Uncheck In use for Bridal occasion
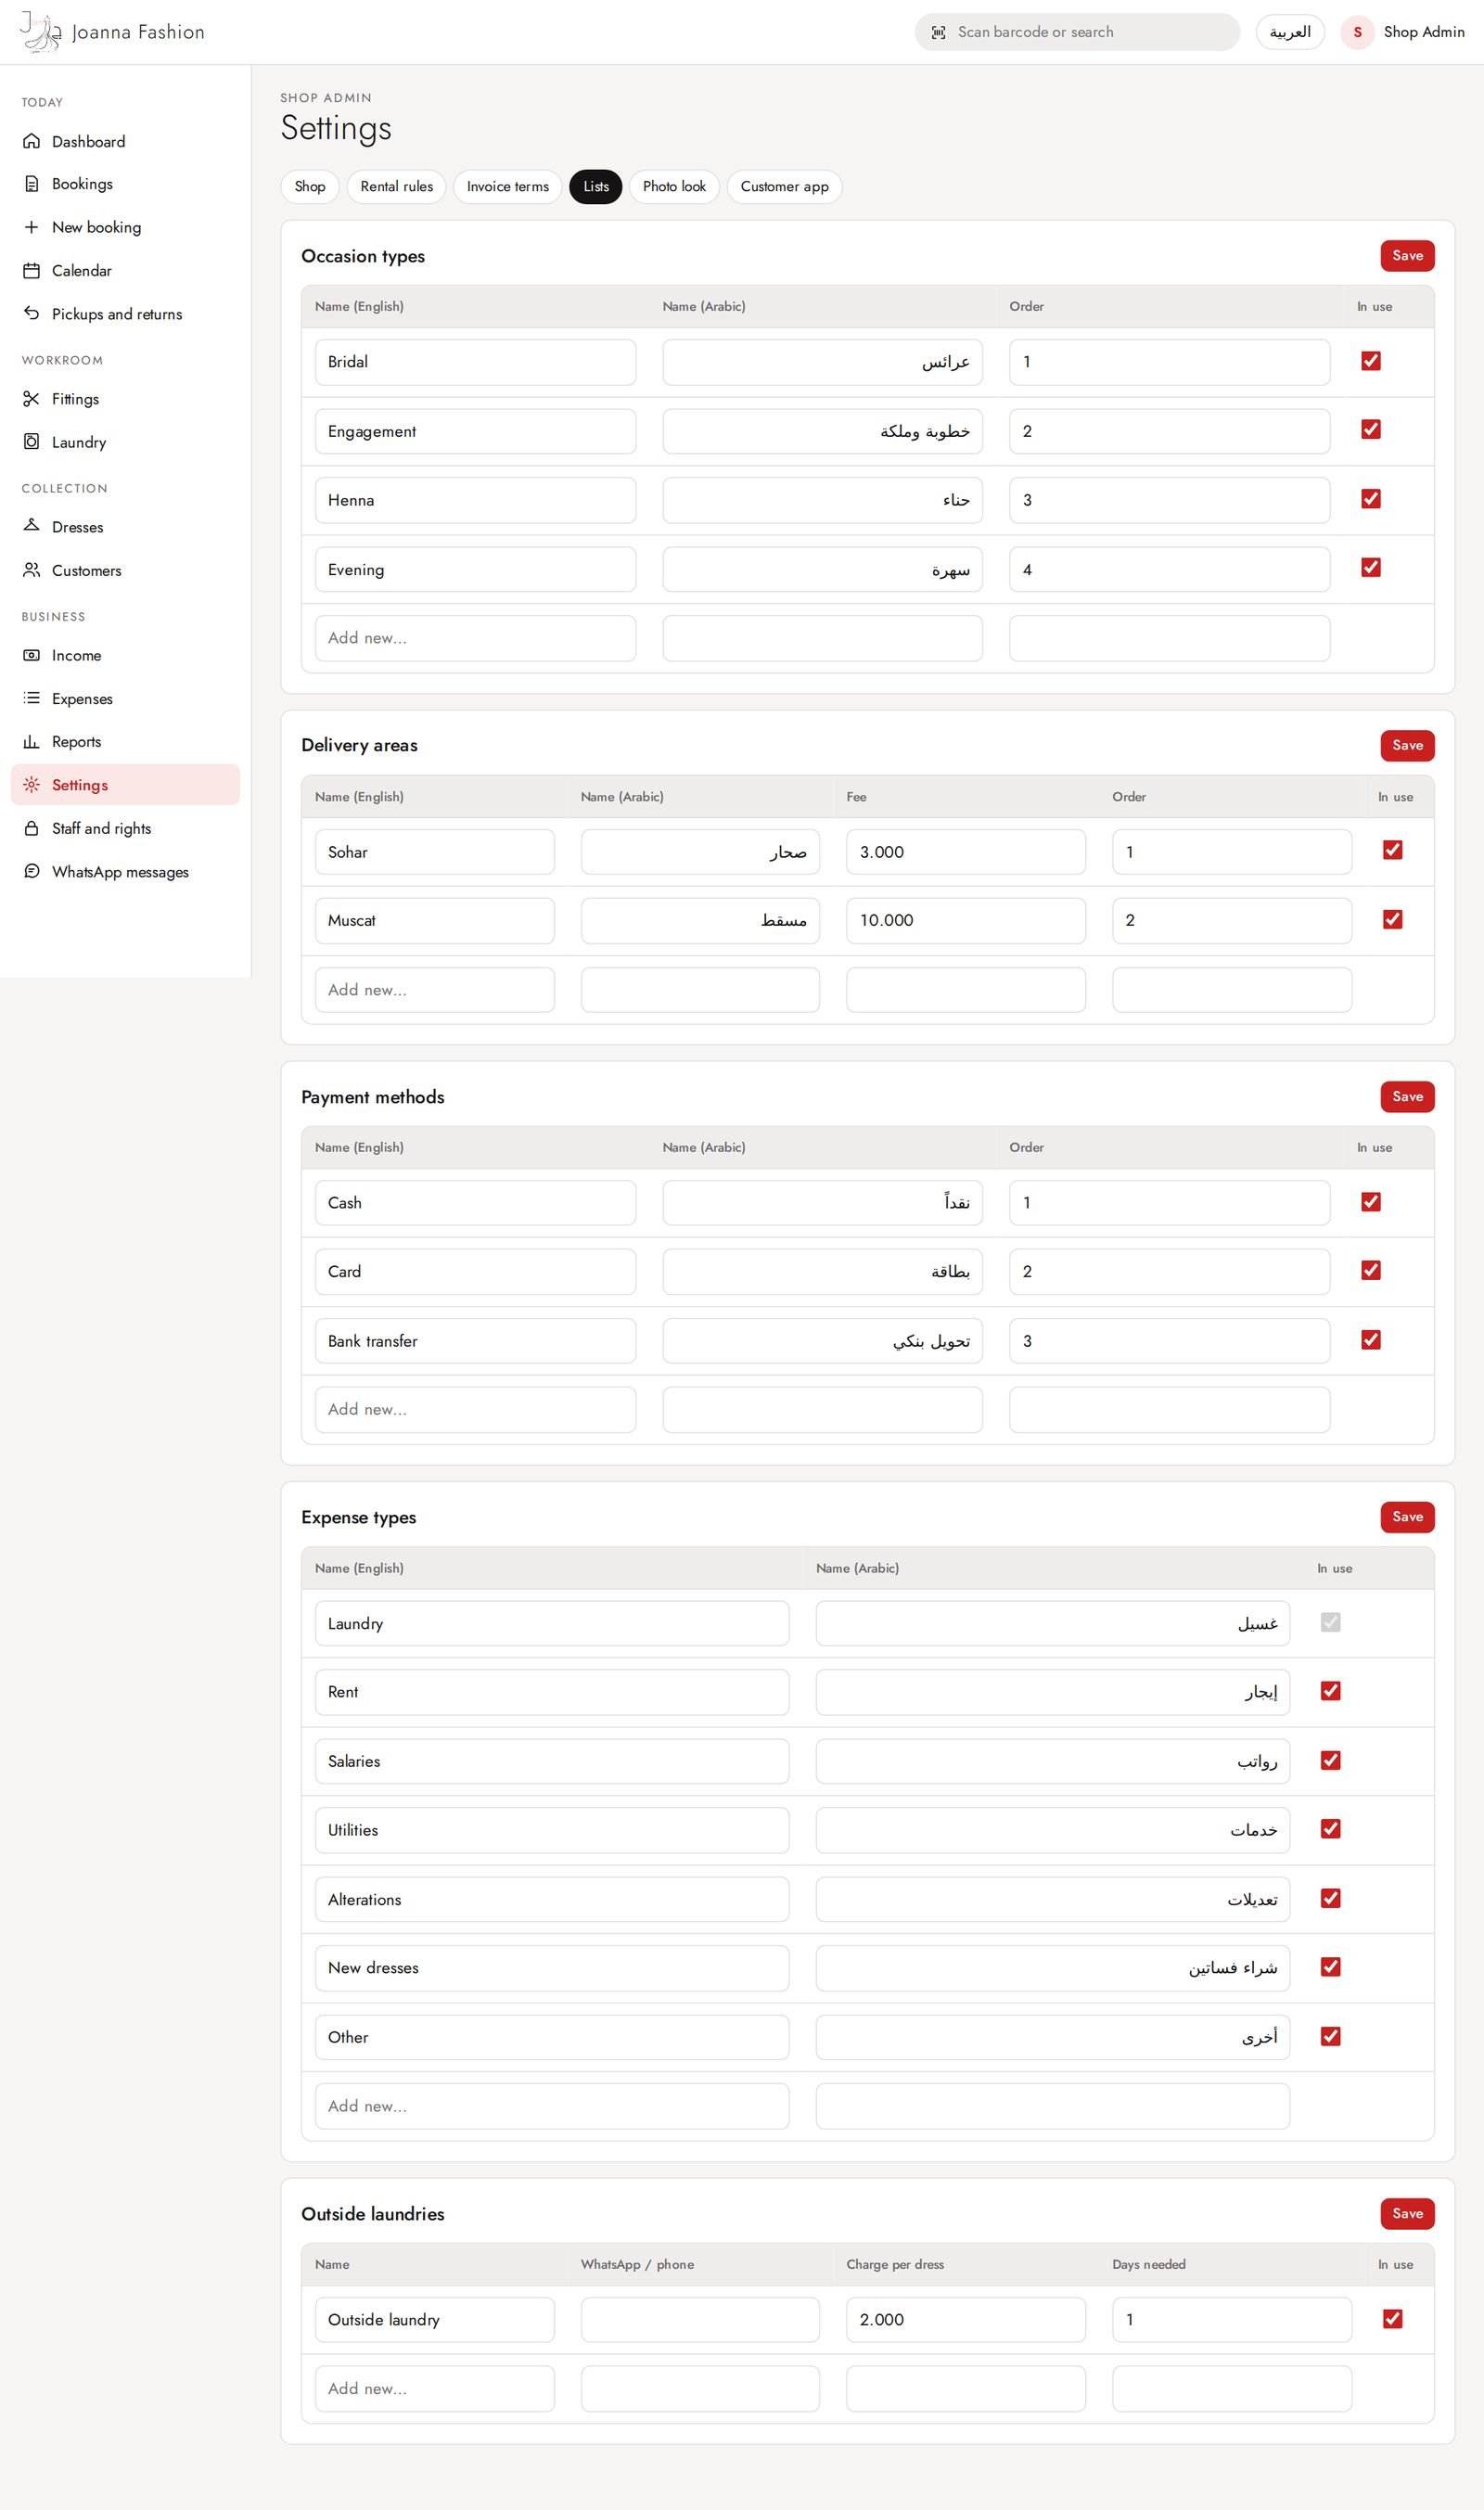This screenshot has height=2510, width=1484. (x=1371, y=361)
